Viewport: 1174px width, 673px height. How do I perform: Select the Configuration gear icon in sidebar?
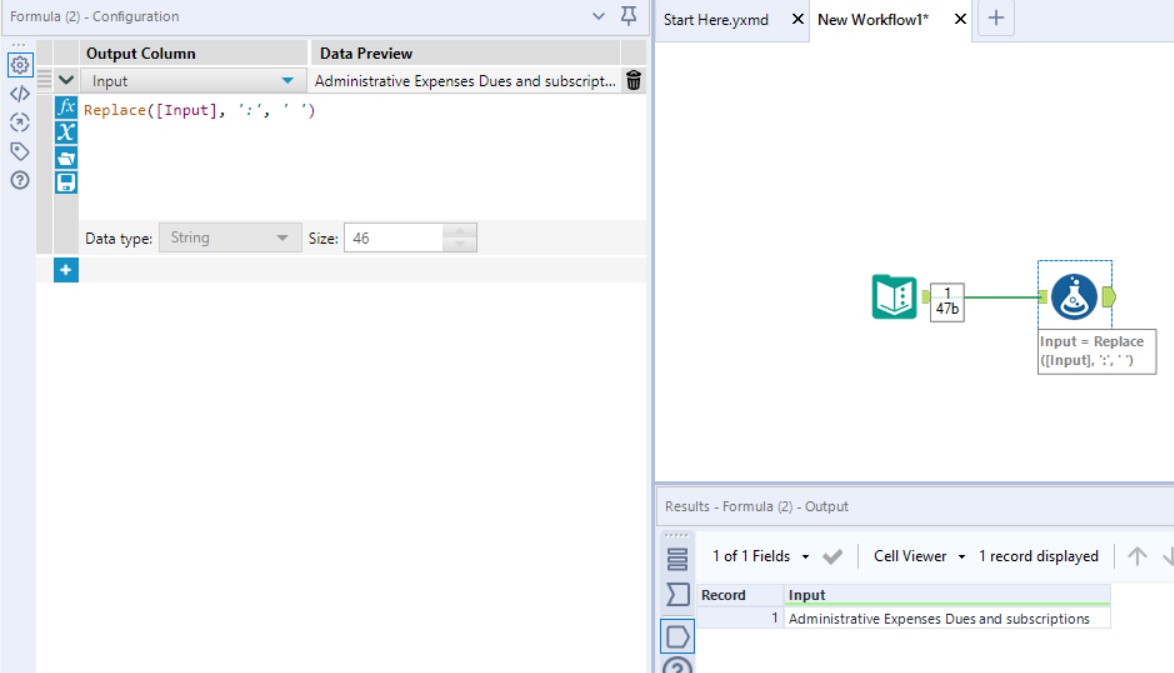tap(20, 64)
